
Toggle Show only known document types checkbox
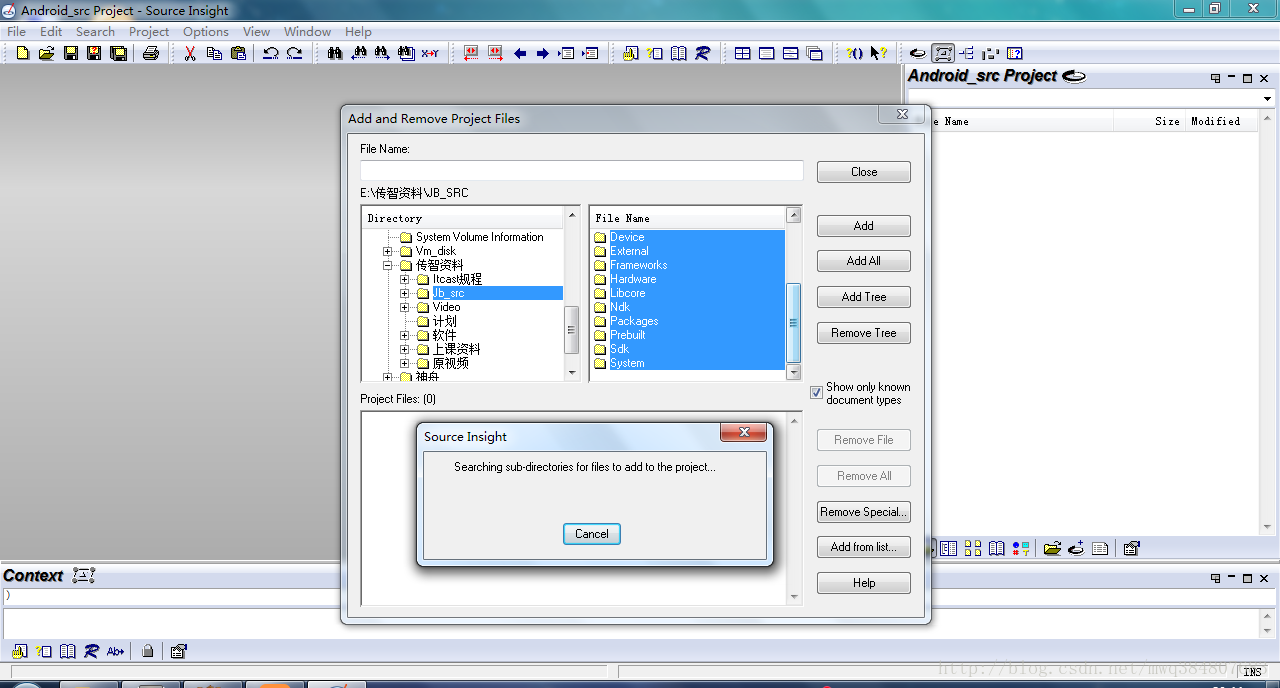(816, 393)
